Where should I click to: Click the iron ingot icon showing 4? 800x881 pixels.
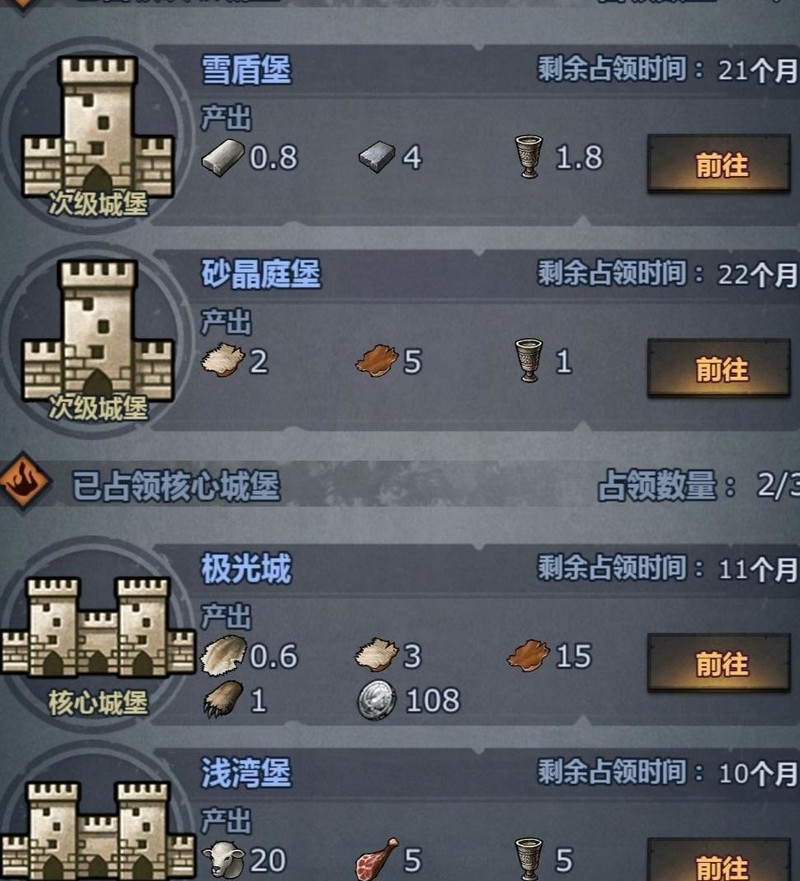[377, 157]
